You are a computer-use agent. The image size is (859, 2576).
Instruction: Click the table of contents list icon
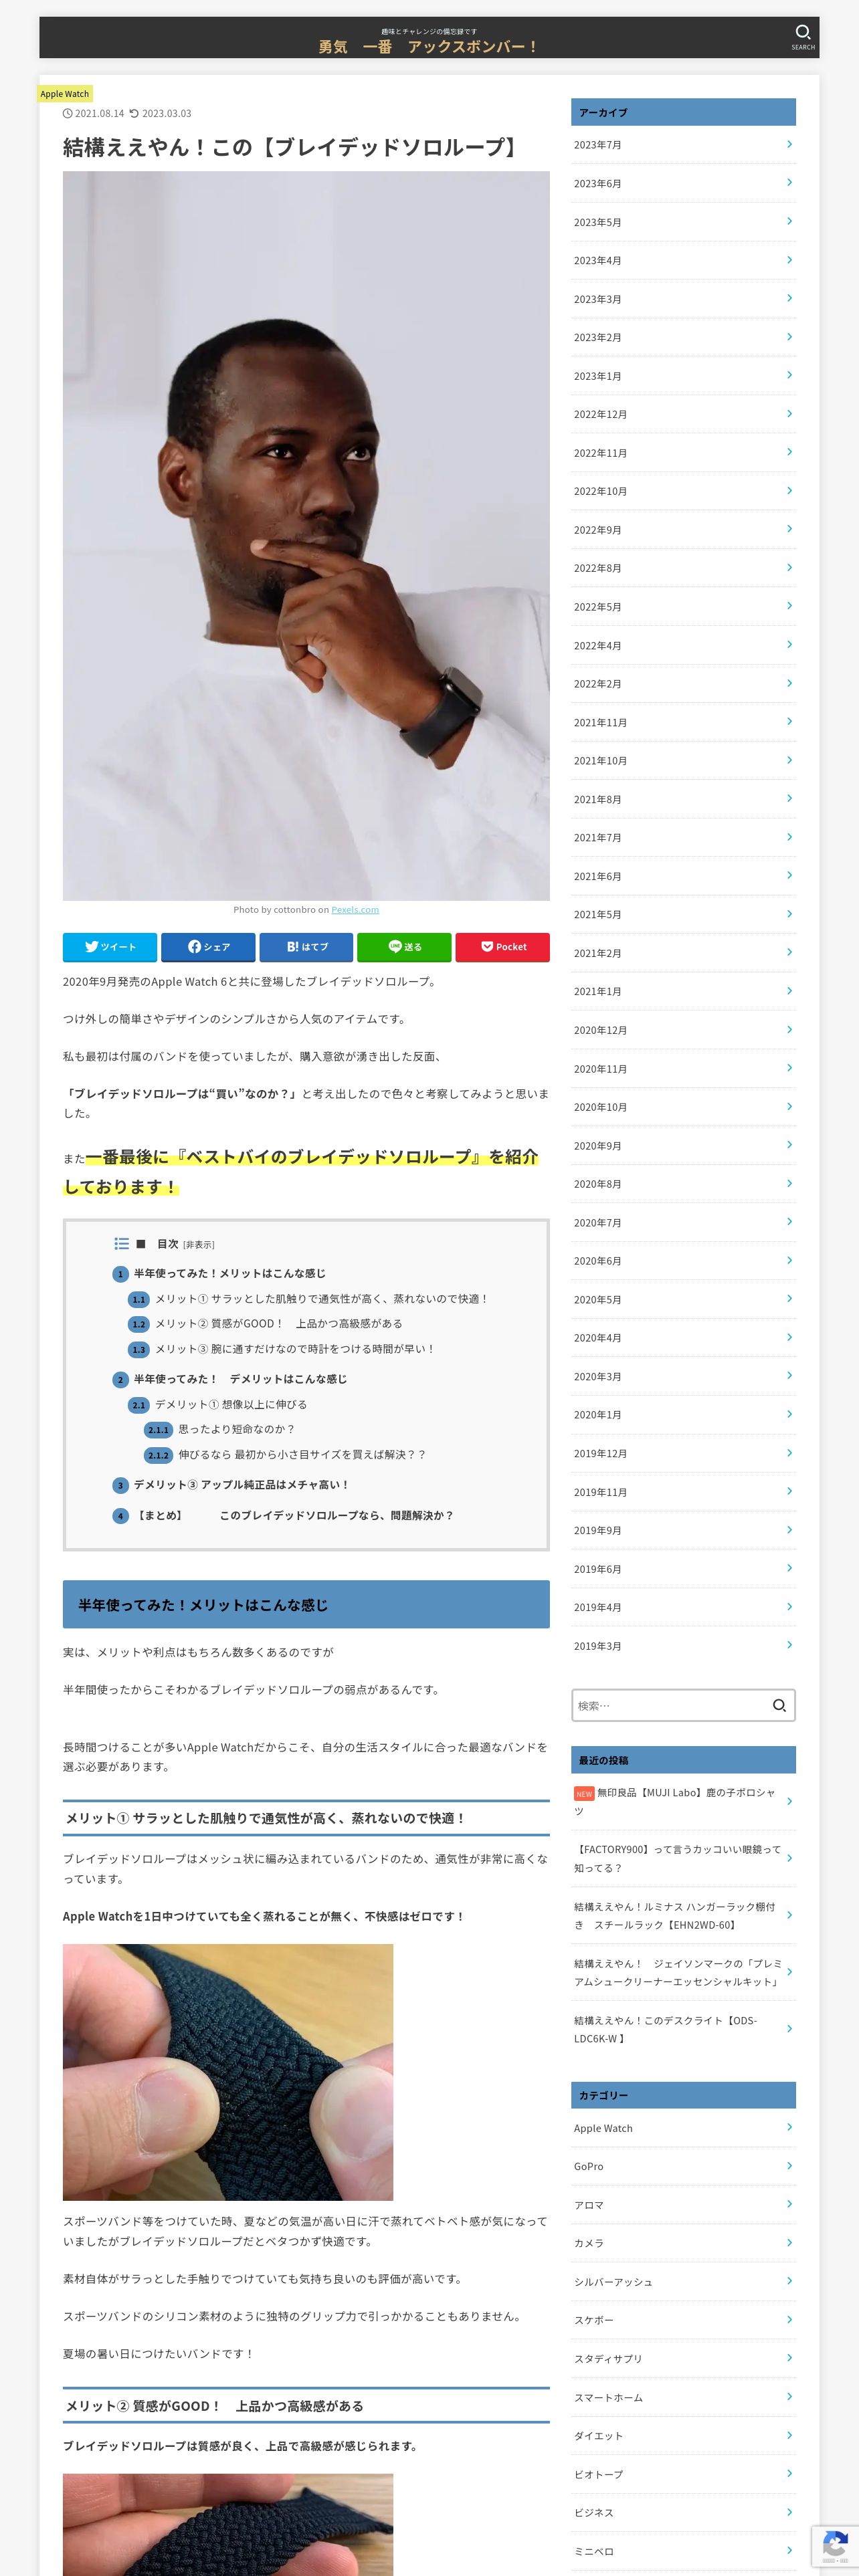121,1243
